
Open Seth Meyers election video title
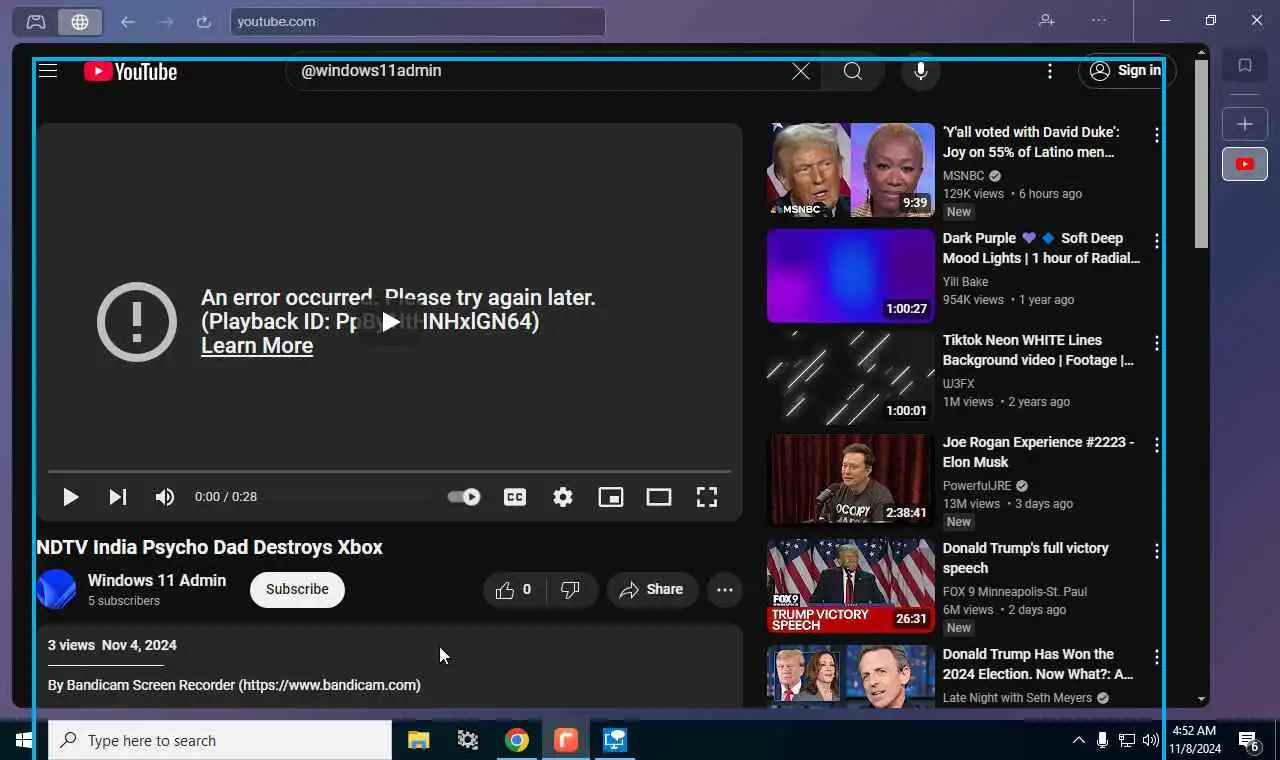click(1038, 664)
